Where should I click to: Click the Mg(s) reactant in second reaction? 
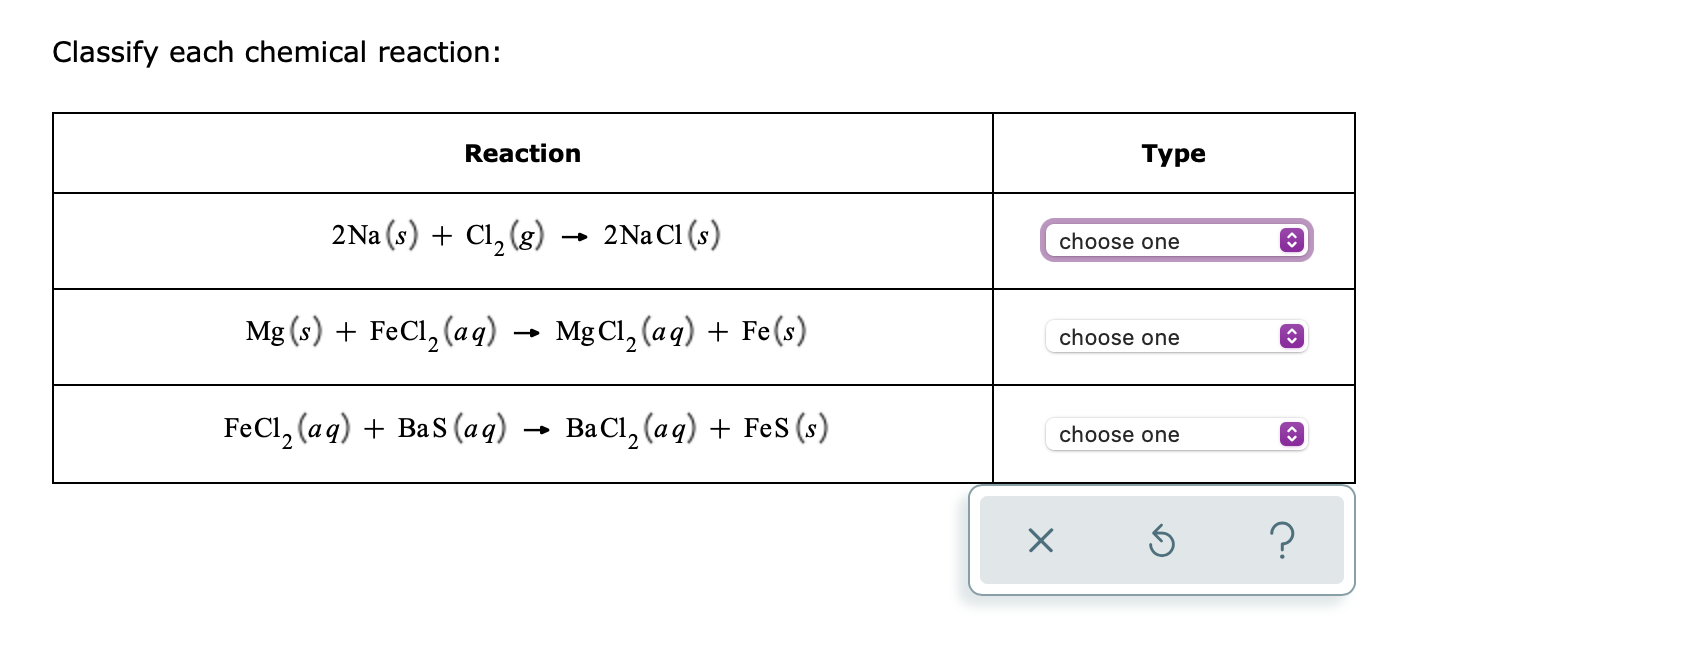click(284, 332)
